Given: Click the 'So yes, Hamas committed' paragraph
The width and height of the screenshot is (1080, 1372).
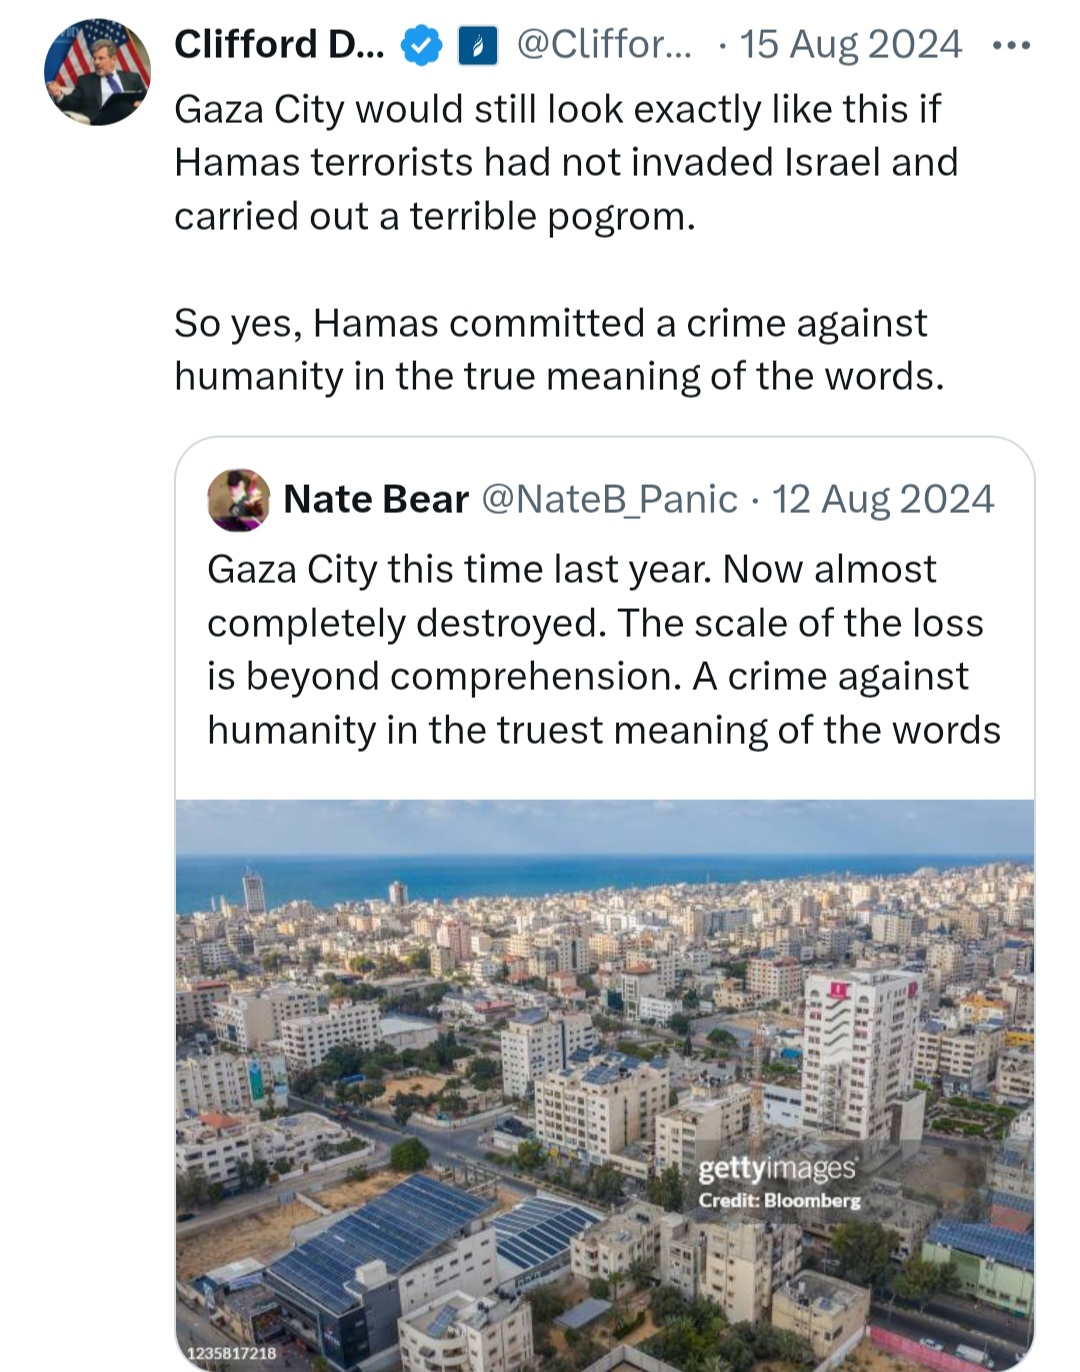Looking at the screenshot, I should [x=559, y=350].
